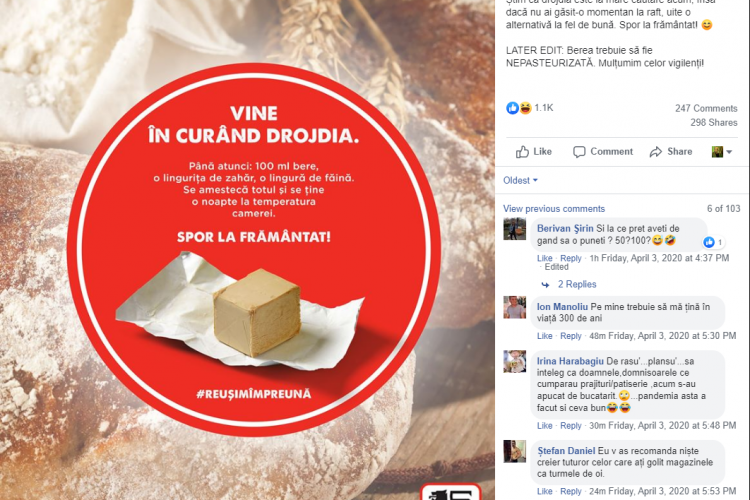Click the thumbs-up Like icon button
Screen dimensions: 750x500
tap(522, 152)
